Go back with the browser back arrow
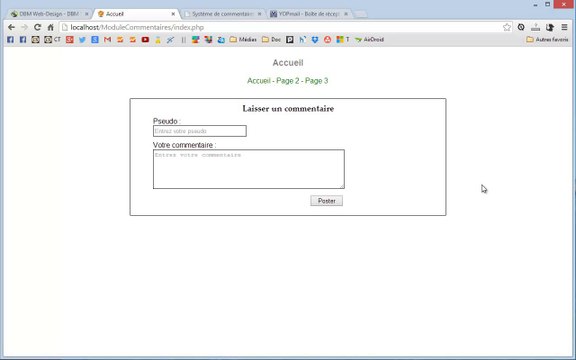576x360 pixels. 11,27
